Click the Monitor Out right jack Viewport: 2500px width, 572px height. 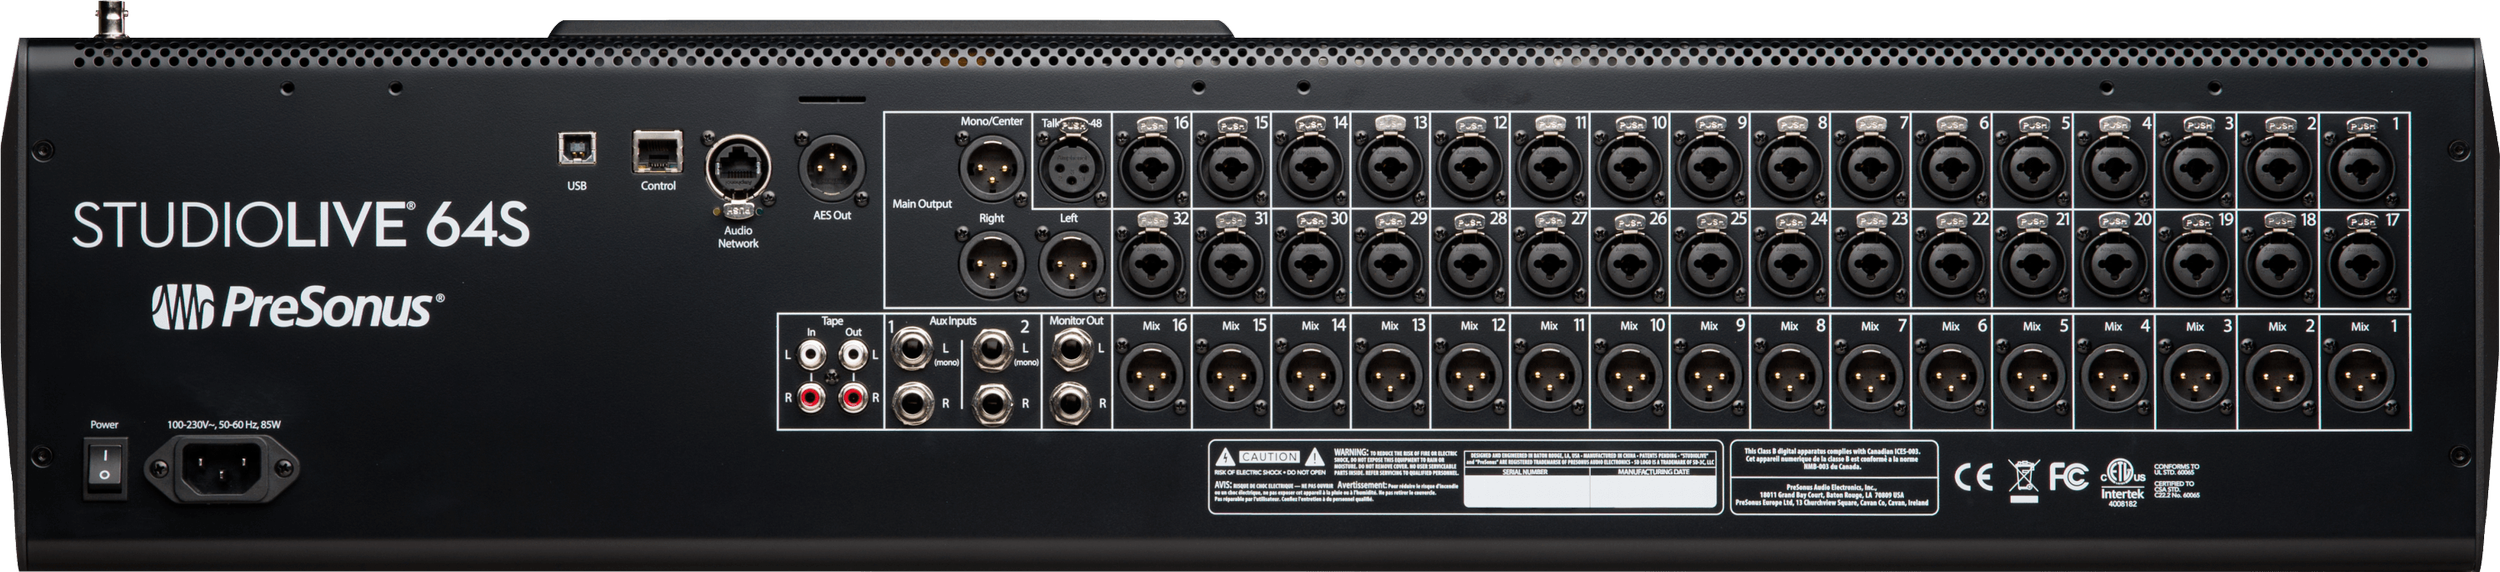click(1071, 402)
